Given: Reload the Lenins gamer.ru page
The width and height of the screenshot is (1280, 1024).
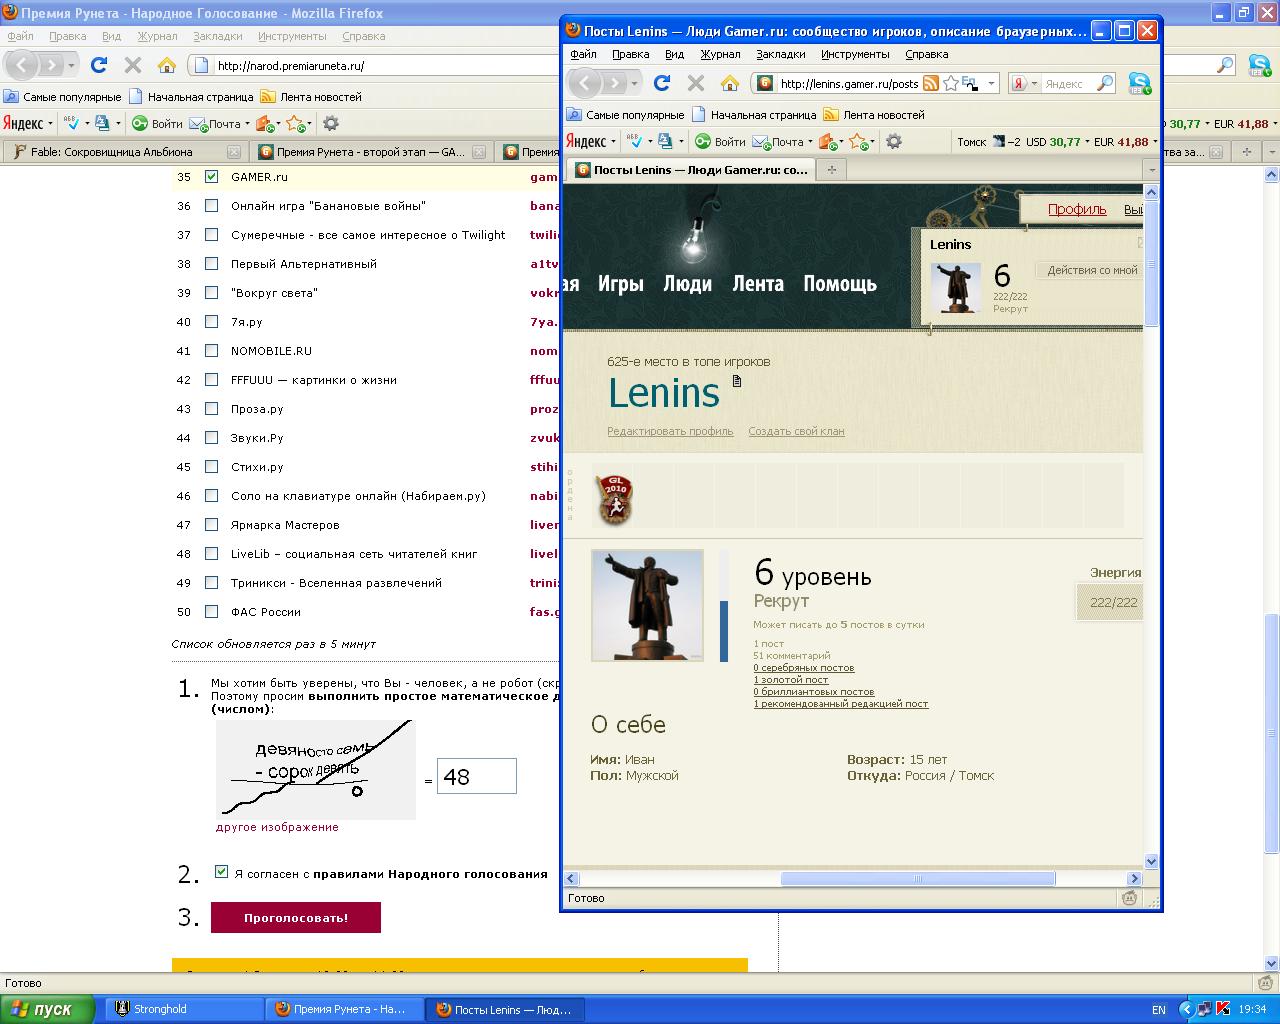Looking at the screenshot, I should 662,83.
